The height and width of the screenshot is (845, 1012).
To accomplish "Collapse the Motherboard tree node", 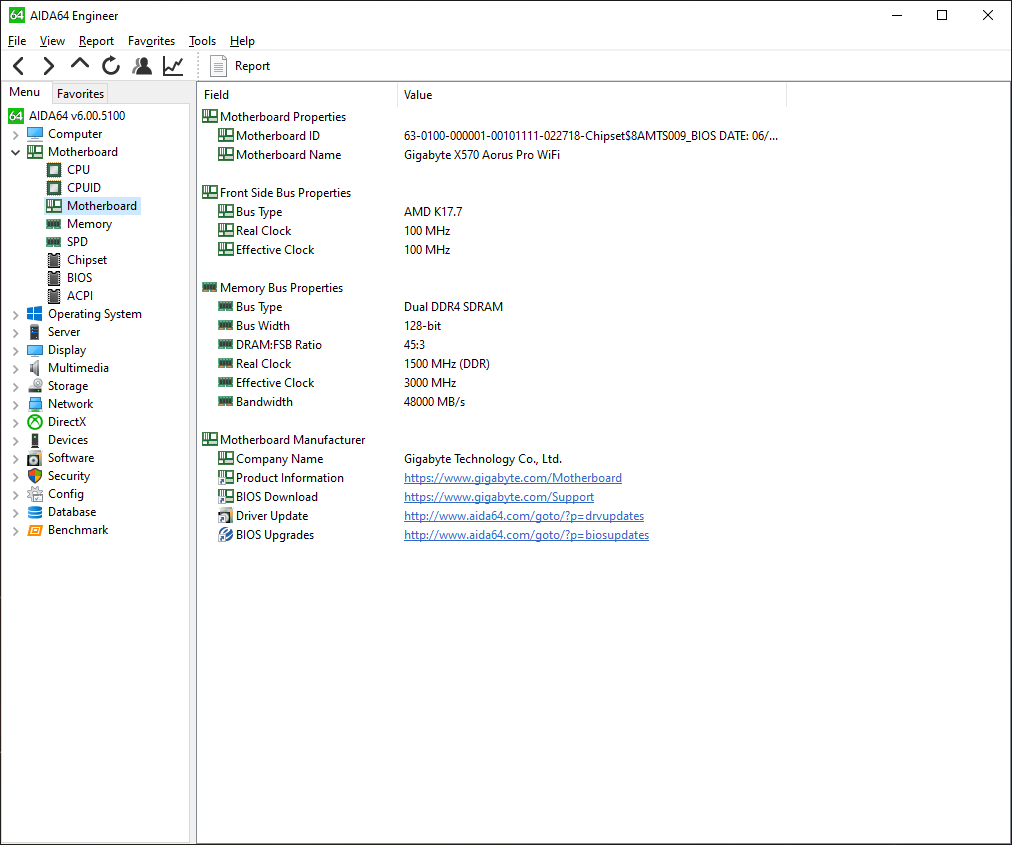I will (15, 152).
